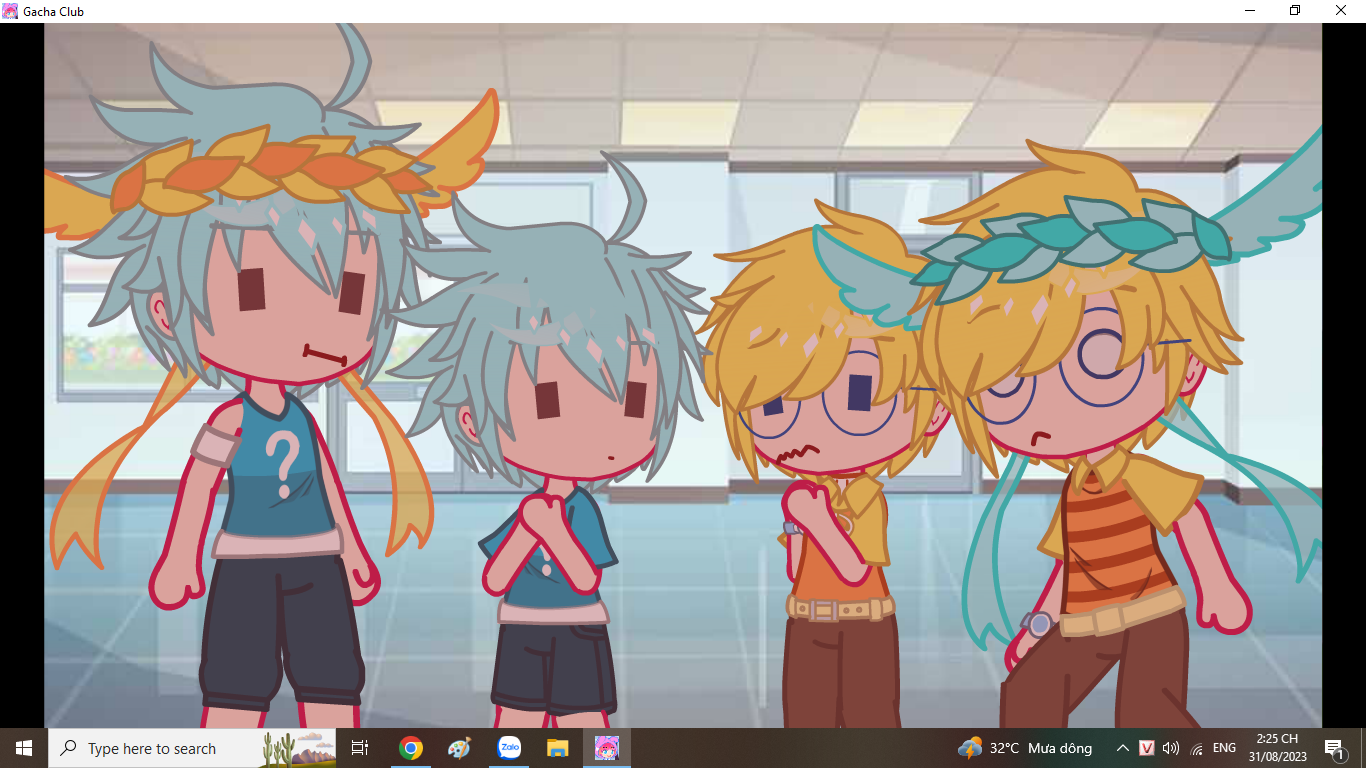Open Task View from the taskbar
The height and width of the screenshot is (768, 1366).
[x=360, y=748]
